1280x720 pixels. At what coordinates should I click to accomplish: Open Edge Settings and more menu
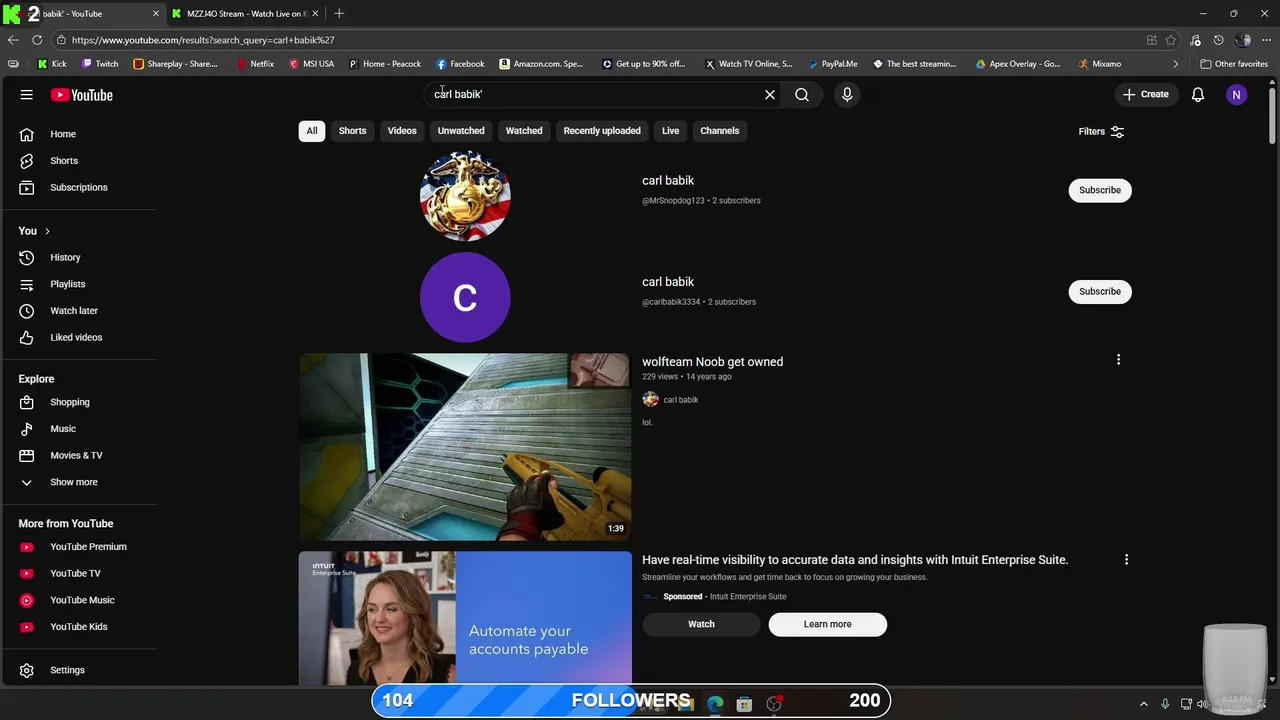[1267, 40]
